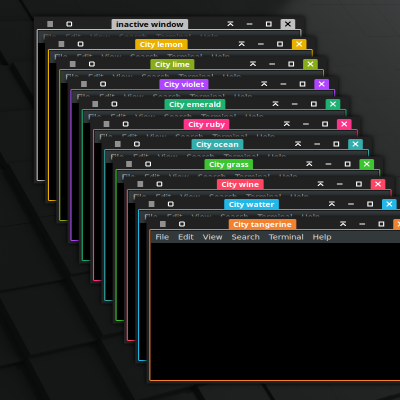Select the City lemon title label

(x=161, y=44)
